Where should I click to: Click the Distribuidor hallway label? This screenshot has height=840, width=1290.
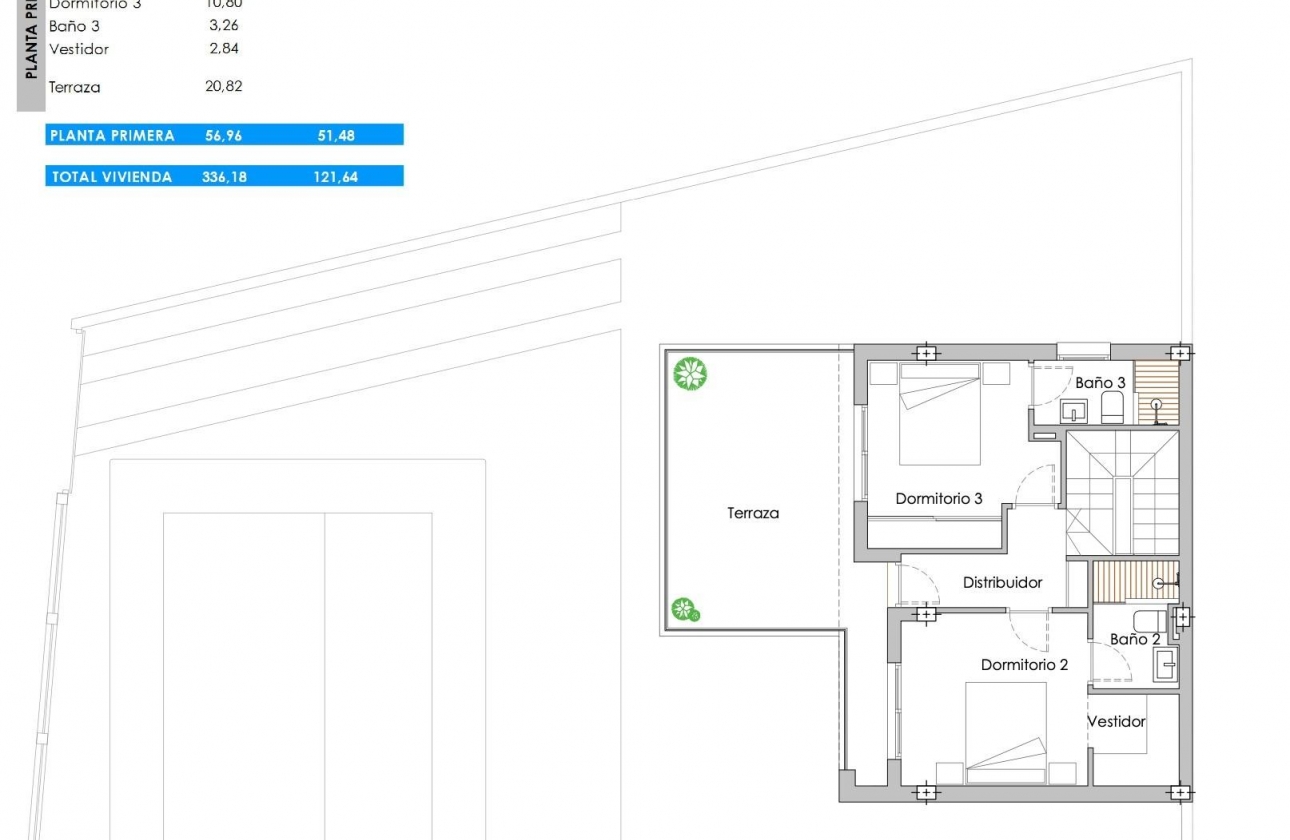coord(1002,582)
